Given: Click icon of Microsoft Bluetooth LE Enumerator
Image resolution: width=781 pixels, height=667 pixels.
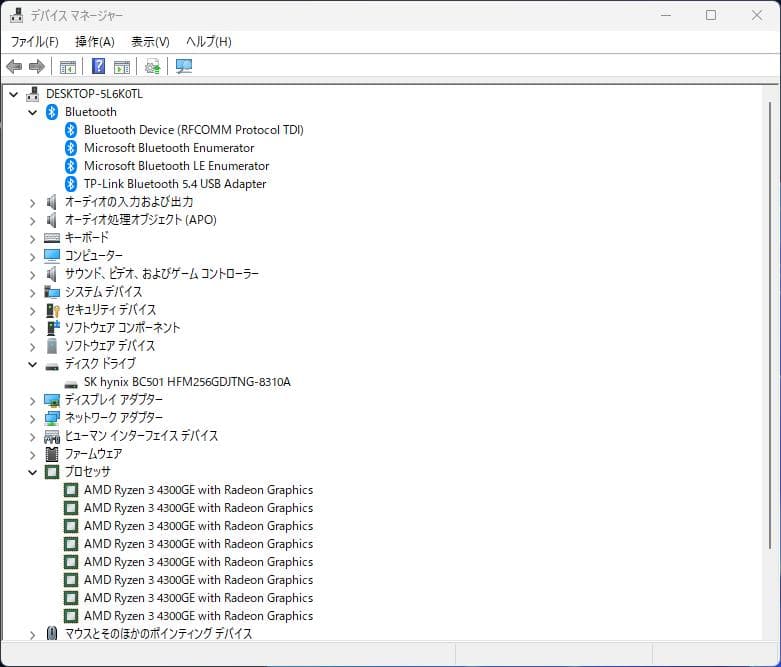Looking at the screenshot, I should 71,166.
